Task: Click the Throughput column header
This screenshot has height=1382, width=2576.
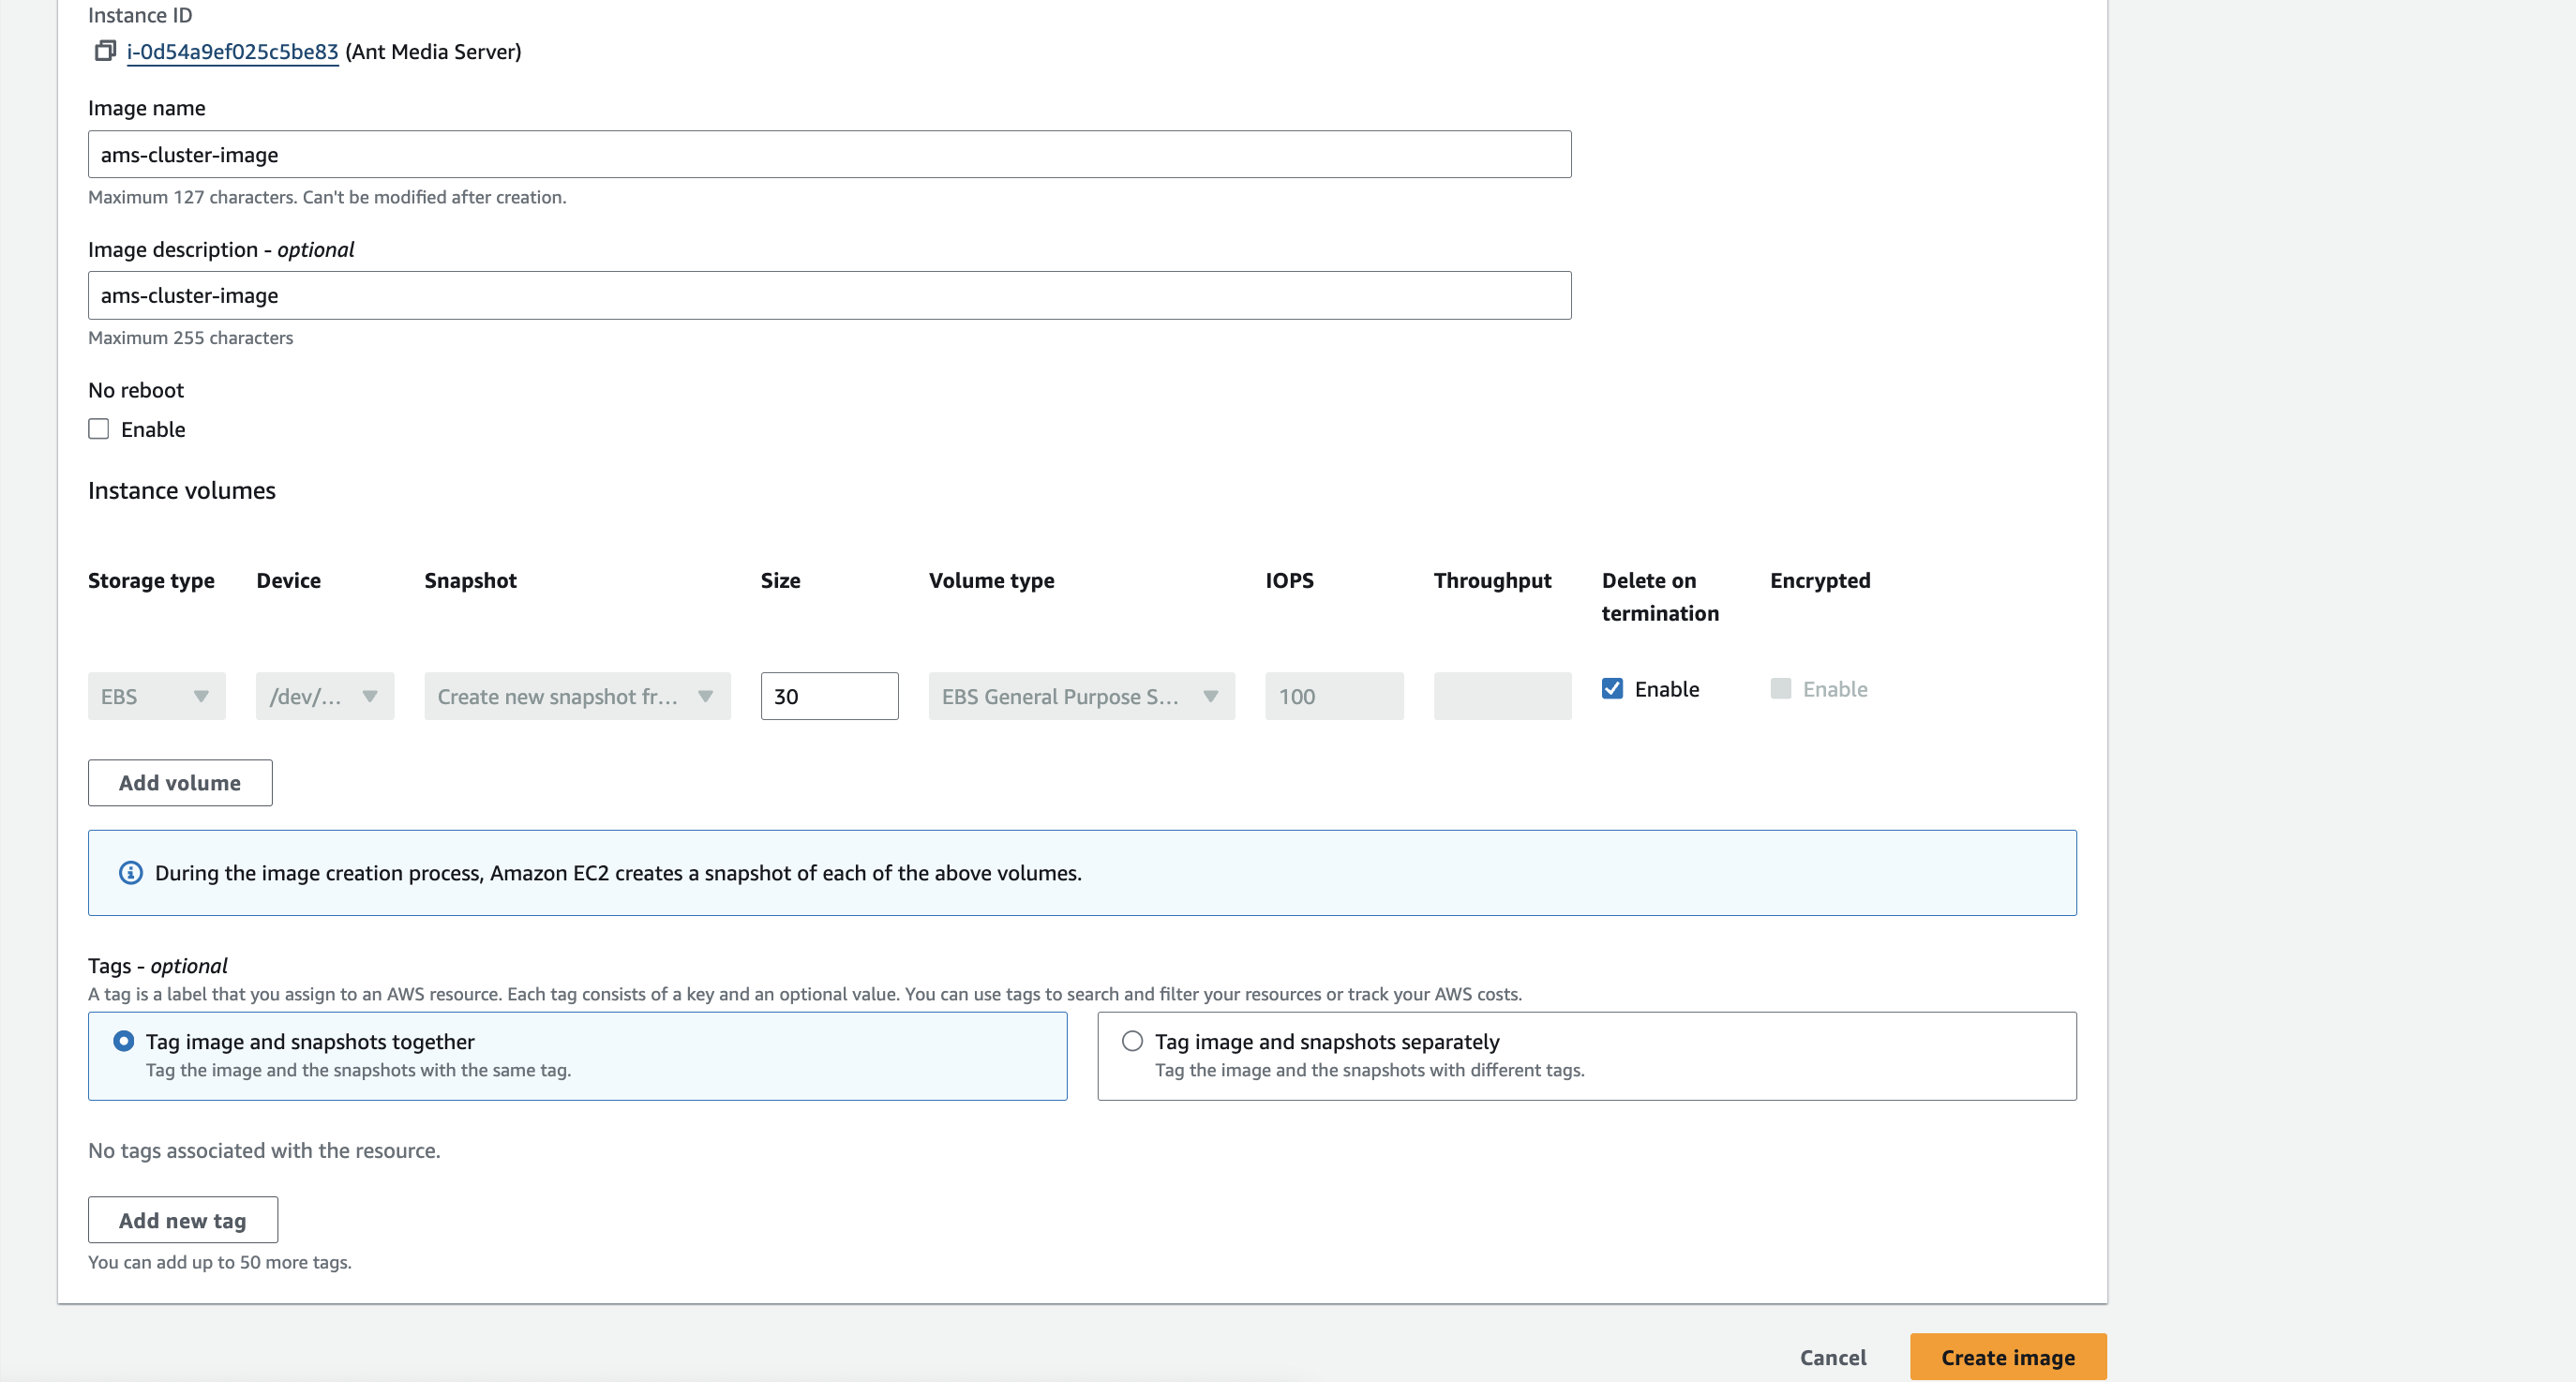Action: click(1492, 581)
